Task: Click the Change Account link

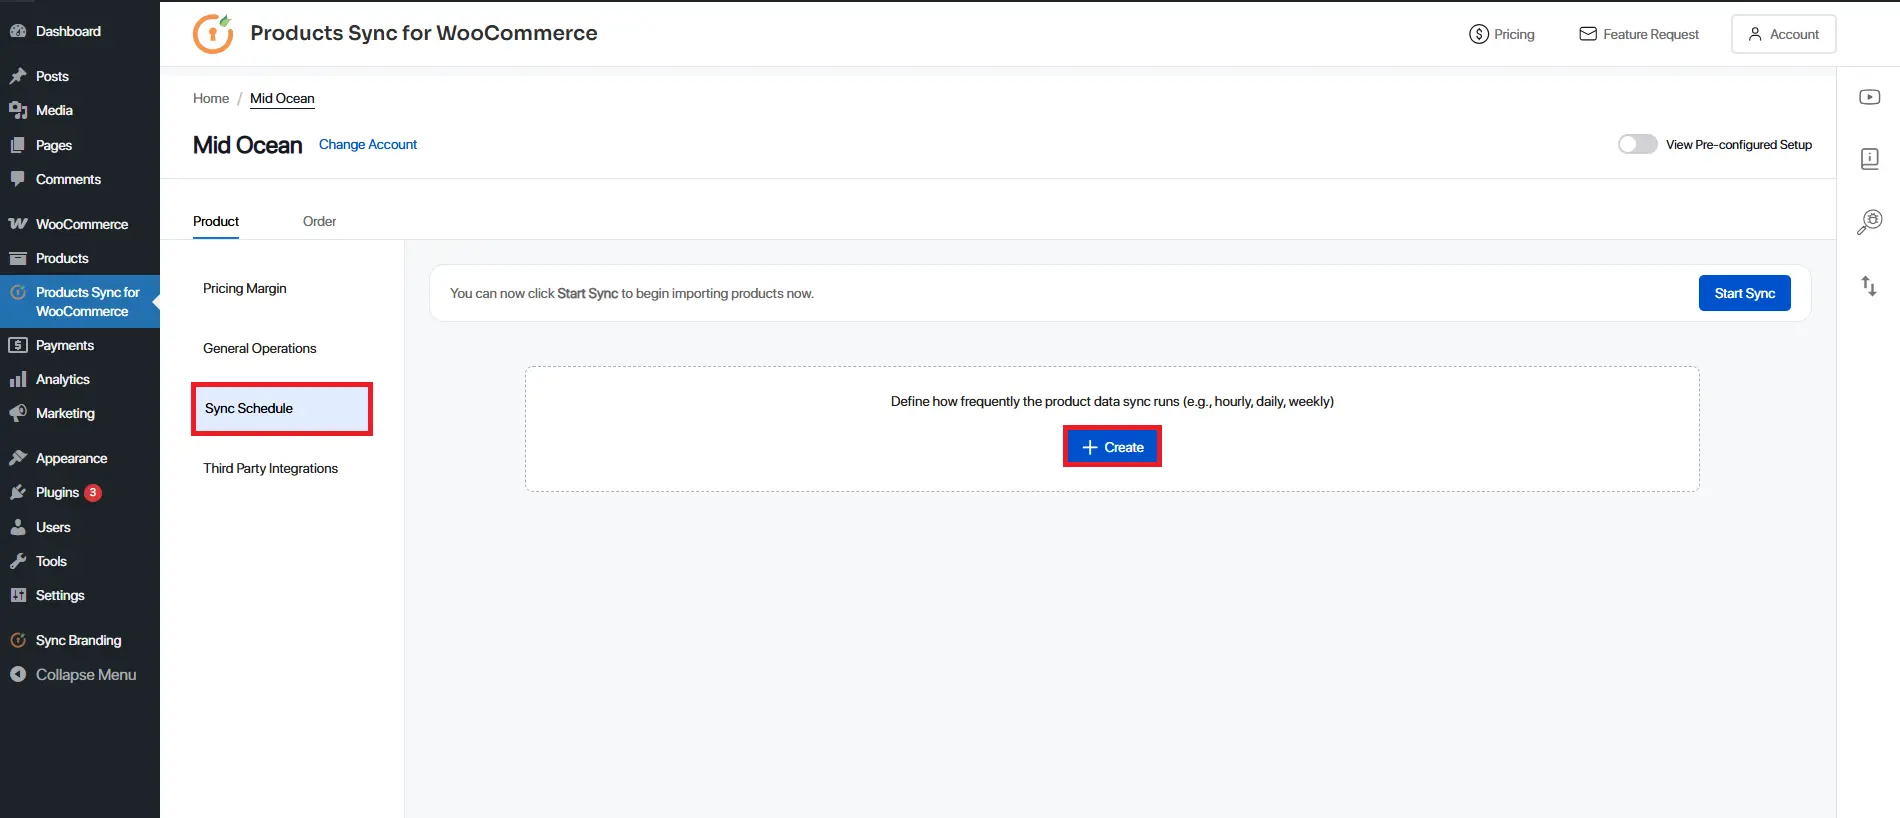Action: click(x=368, y=144)
